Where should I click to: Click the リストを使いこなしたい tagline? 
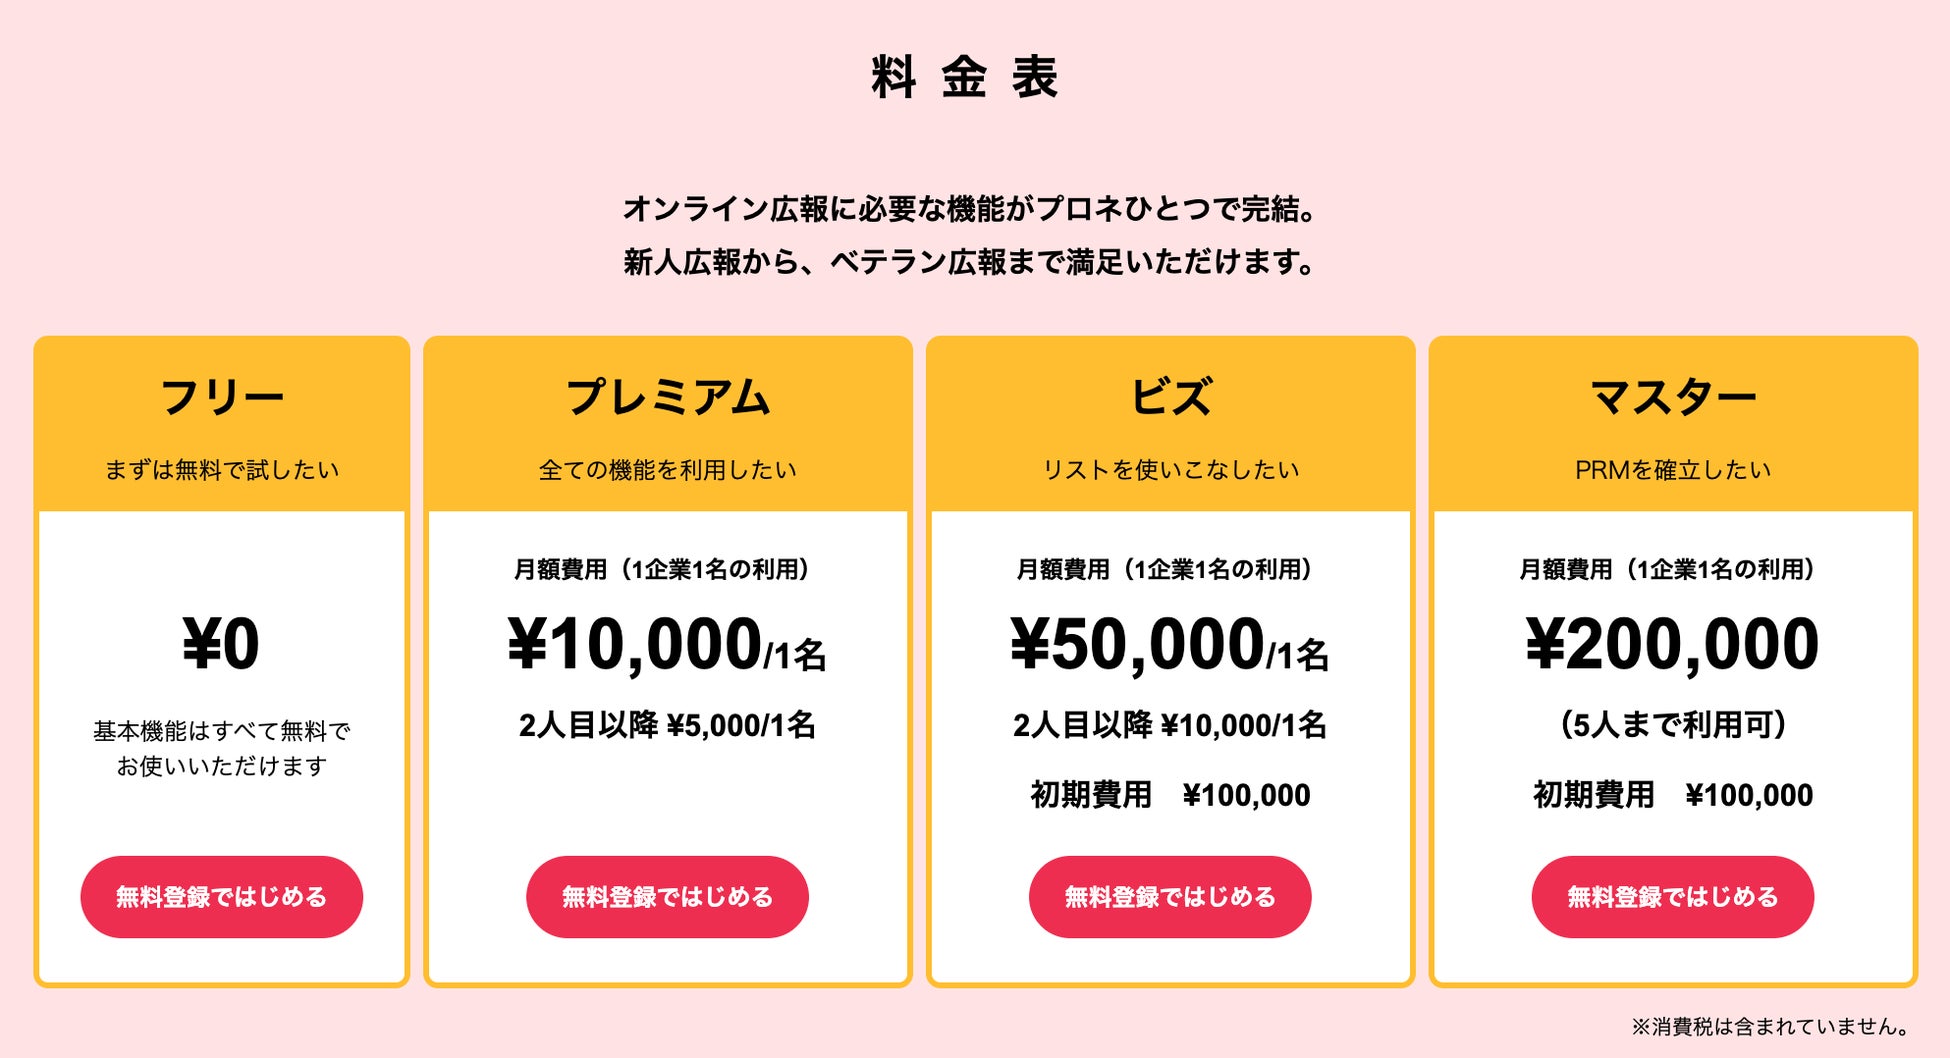click(x=1169, y=470)
